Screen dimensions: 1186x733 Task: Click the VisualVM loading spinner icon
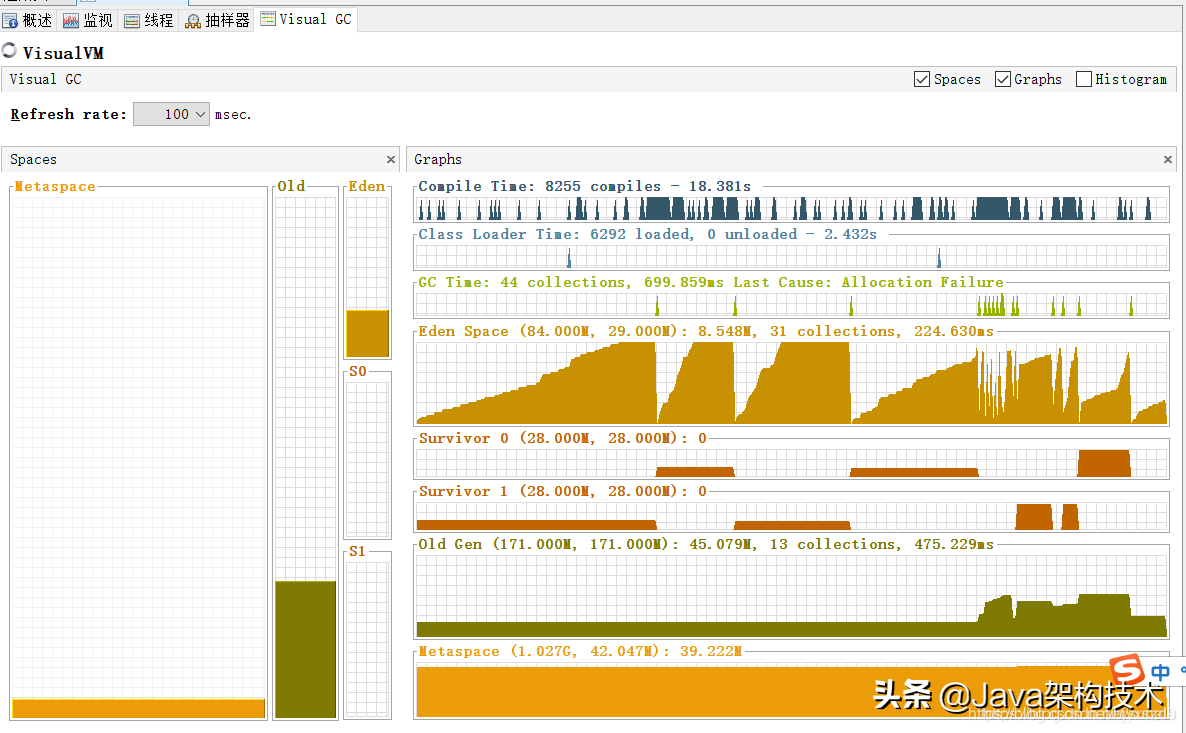[x=9, y=51]
